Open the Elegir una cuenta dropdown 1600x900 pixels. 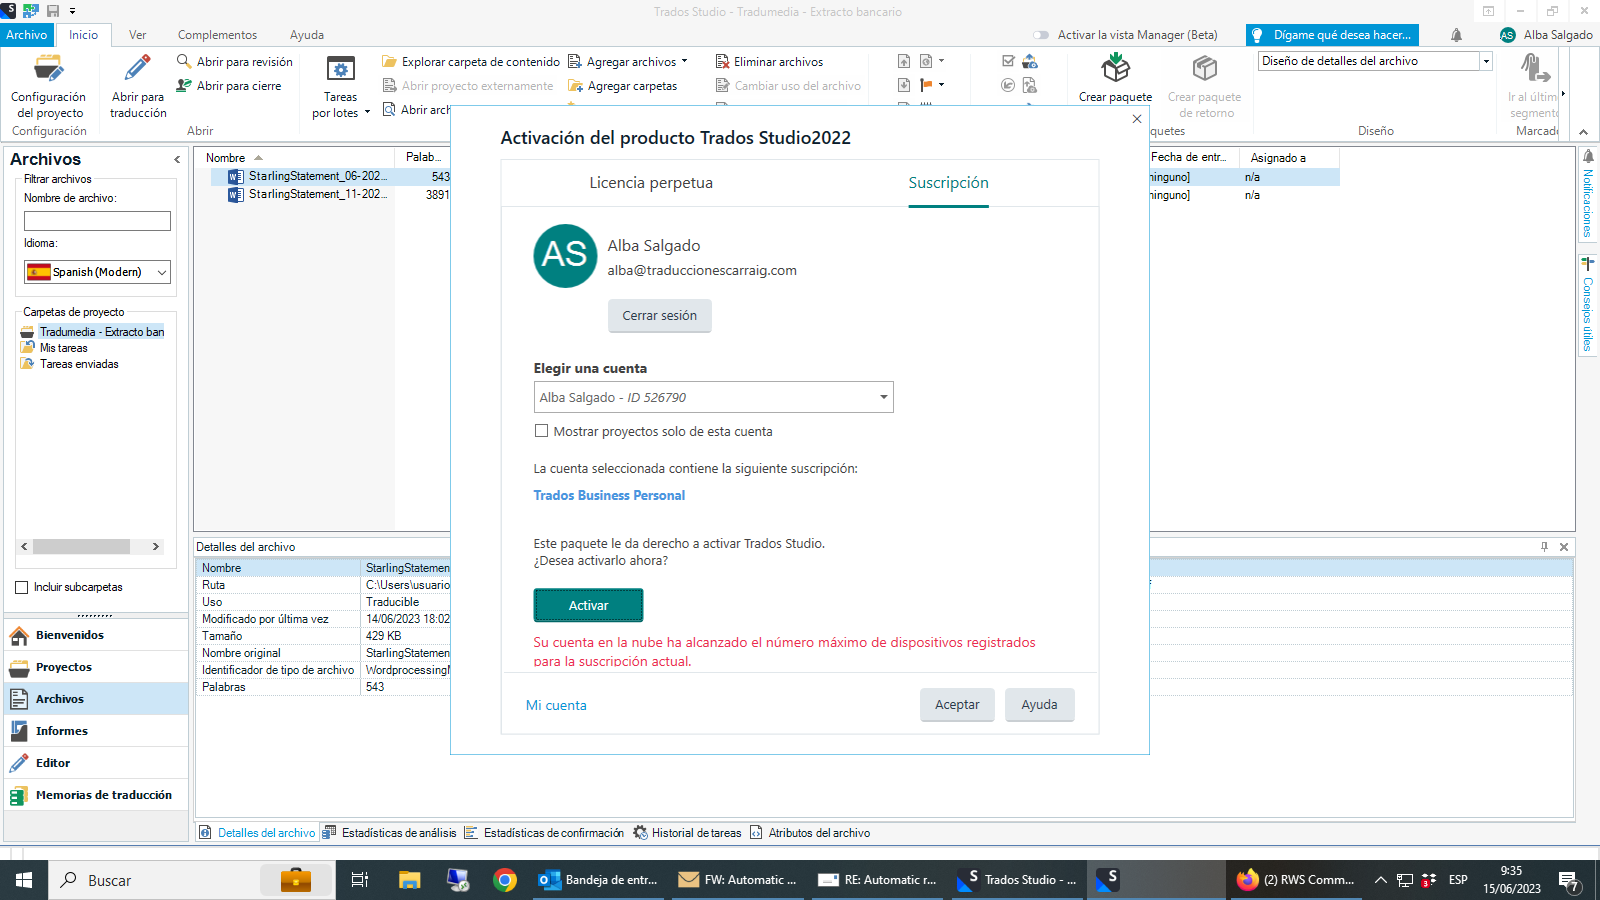pos(882,397)
